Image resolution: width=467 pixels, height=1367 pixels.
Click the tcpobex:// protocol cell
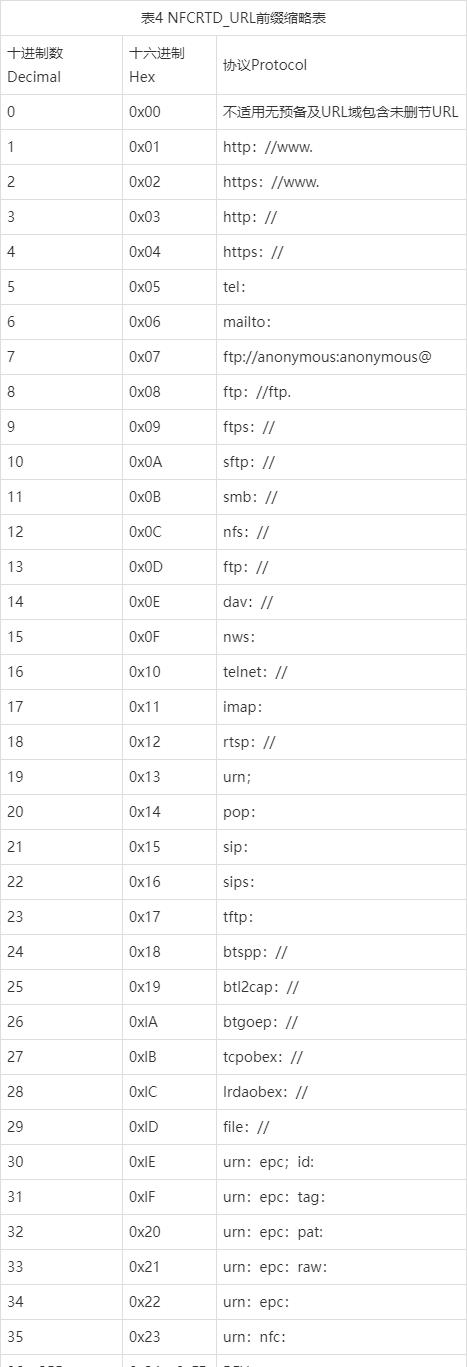click(341, 1057)
